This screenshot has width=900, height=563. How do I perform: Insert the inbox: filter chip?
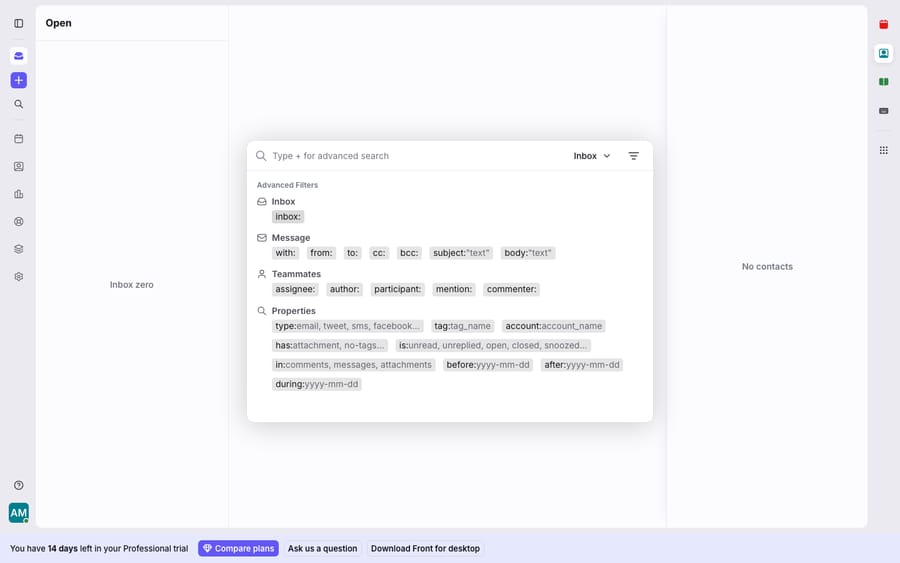288,217
